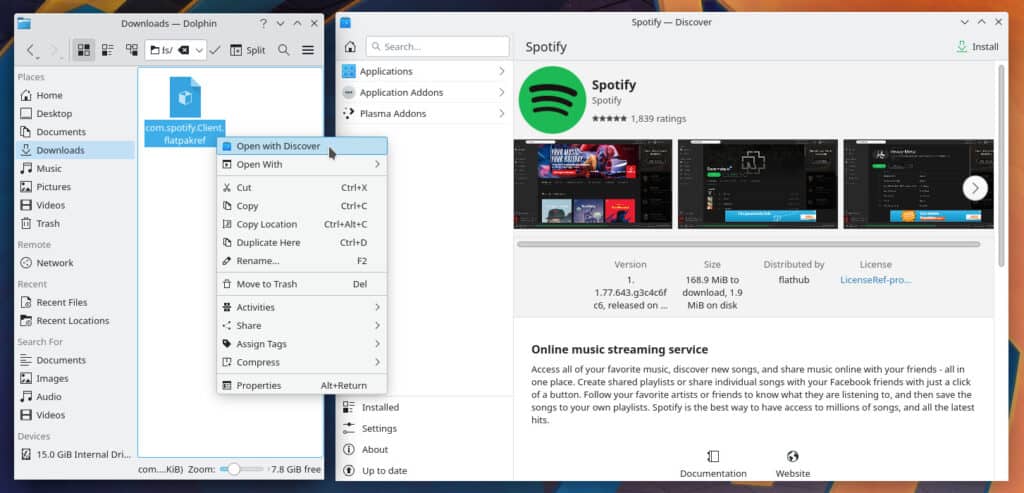The width and height of the screenshot is (1024, 493).
Task: Install Spotify via Install button
Action: point(978,47)
